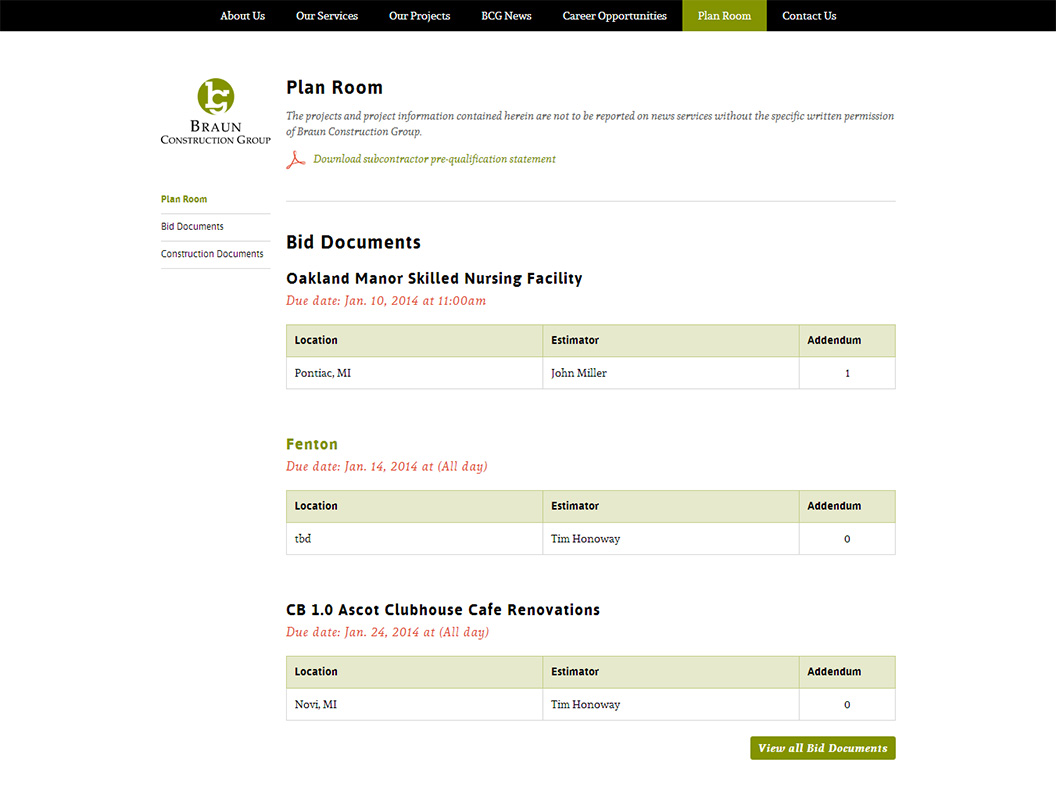Image resolution: width=1056 pixels, height=807 pixels.
Task: Navigate to BCG News
Action: (x=506, y=16)
